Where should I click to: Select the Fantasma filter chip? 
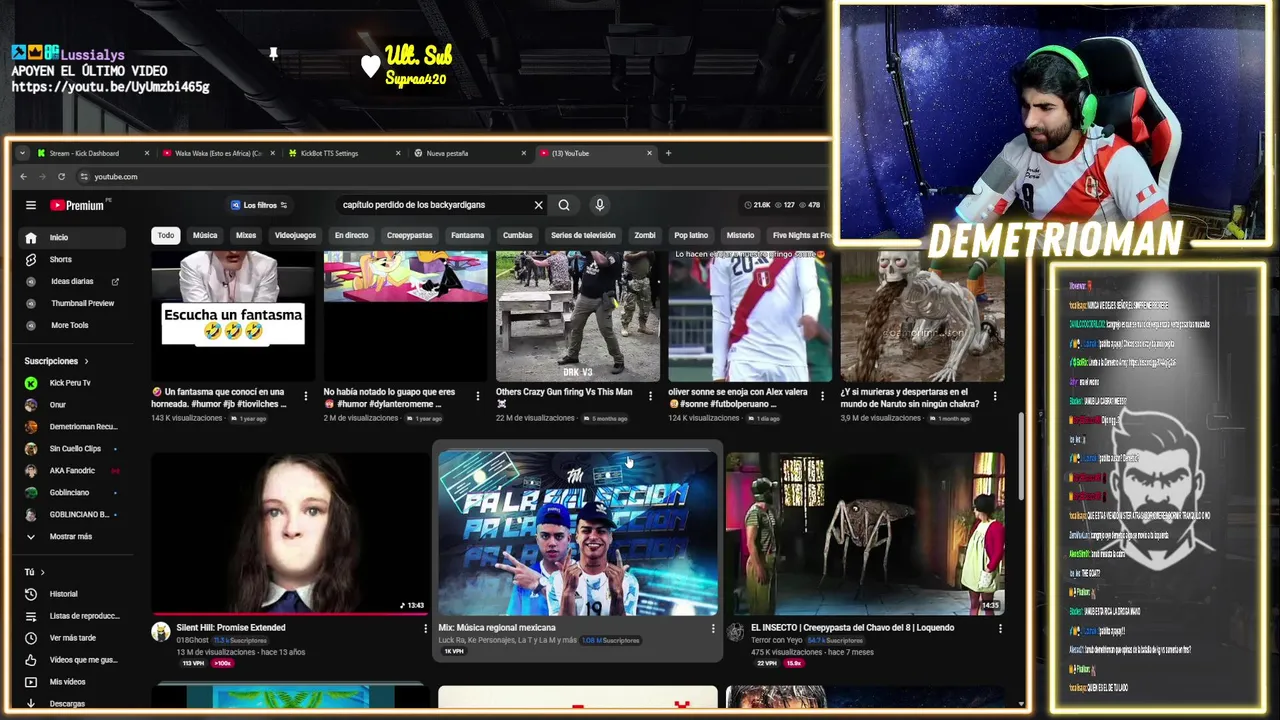click(x=467, y=235)
